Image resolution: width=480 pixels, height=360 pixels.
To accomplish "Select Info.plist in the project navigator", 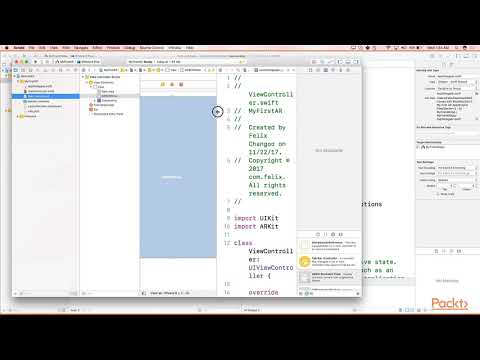I will [33, 111].
